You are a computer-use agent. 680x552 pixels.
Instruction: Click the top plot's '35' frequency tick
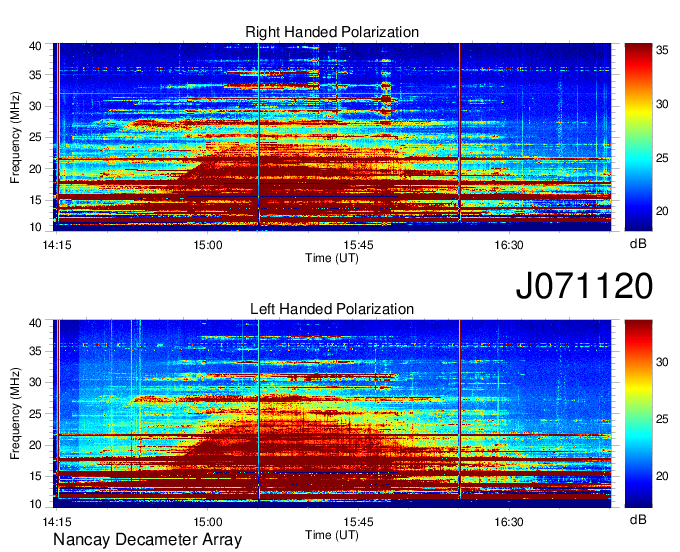point(35,75)
